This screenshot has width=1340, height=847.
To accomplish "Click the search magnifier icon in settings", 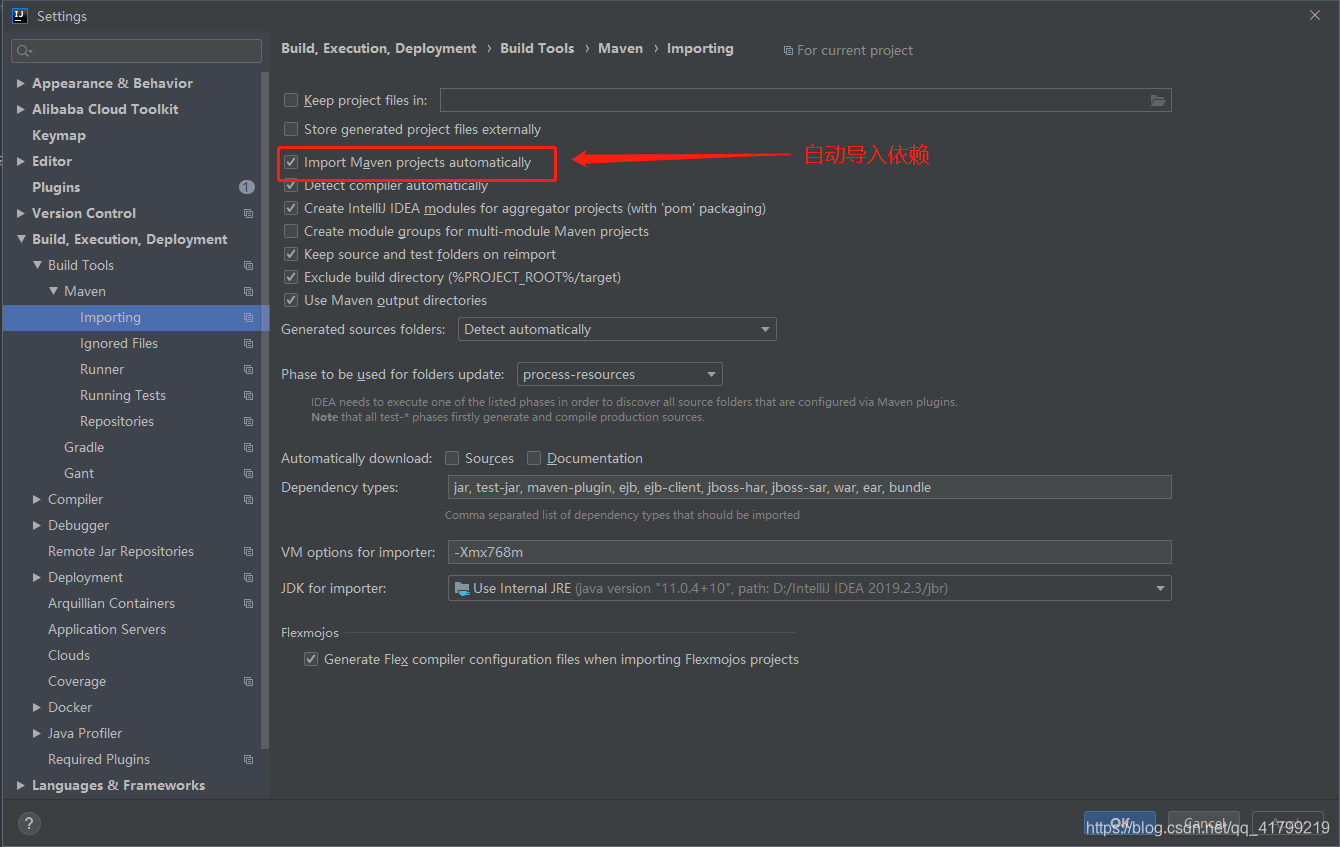I will (23, 51).
